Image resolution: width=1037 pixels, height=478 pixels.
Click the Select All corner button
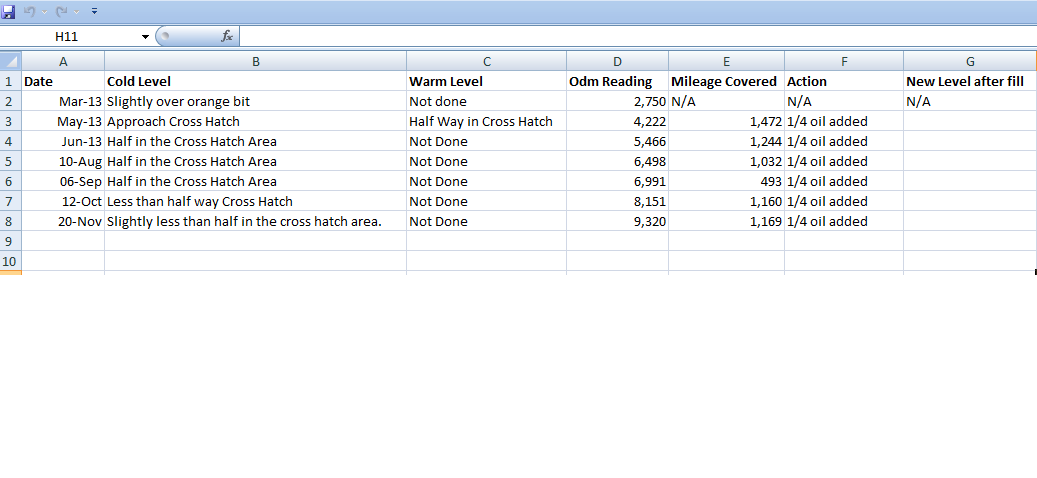tap(11, 61)
